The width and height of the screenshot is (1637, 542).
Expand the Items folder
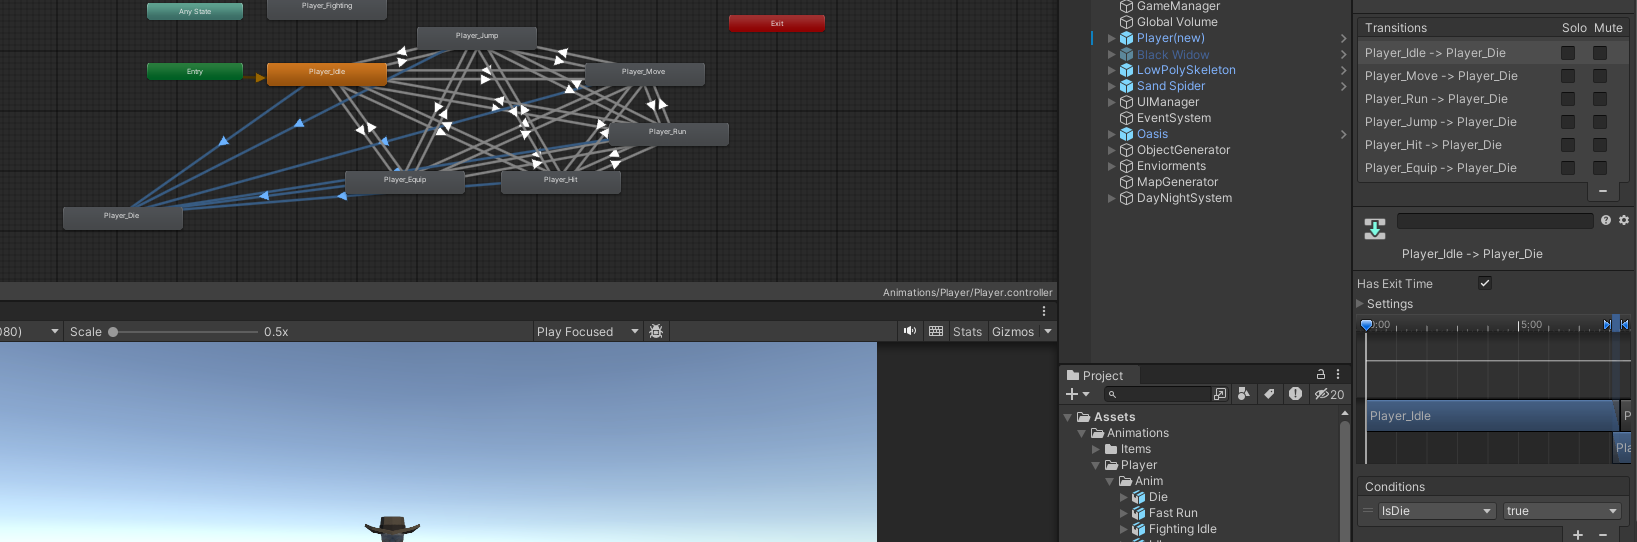click(1096, 449)
